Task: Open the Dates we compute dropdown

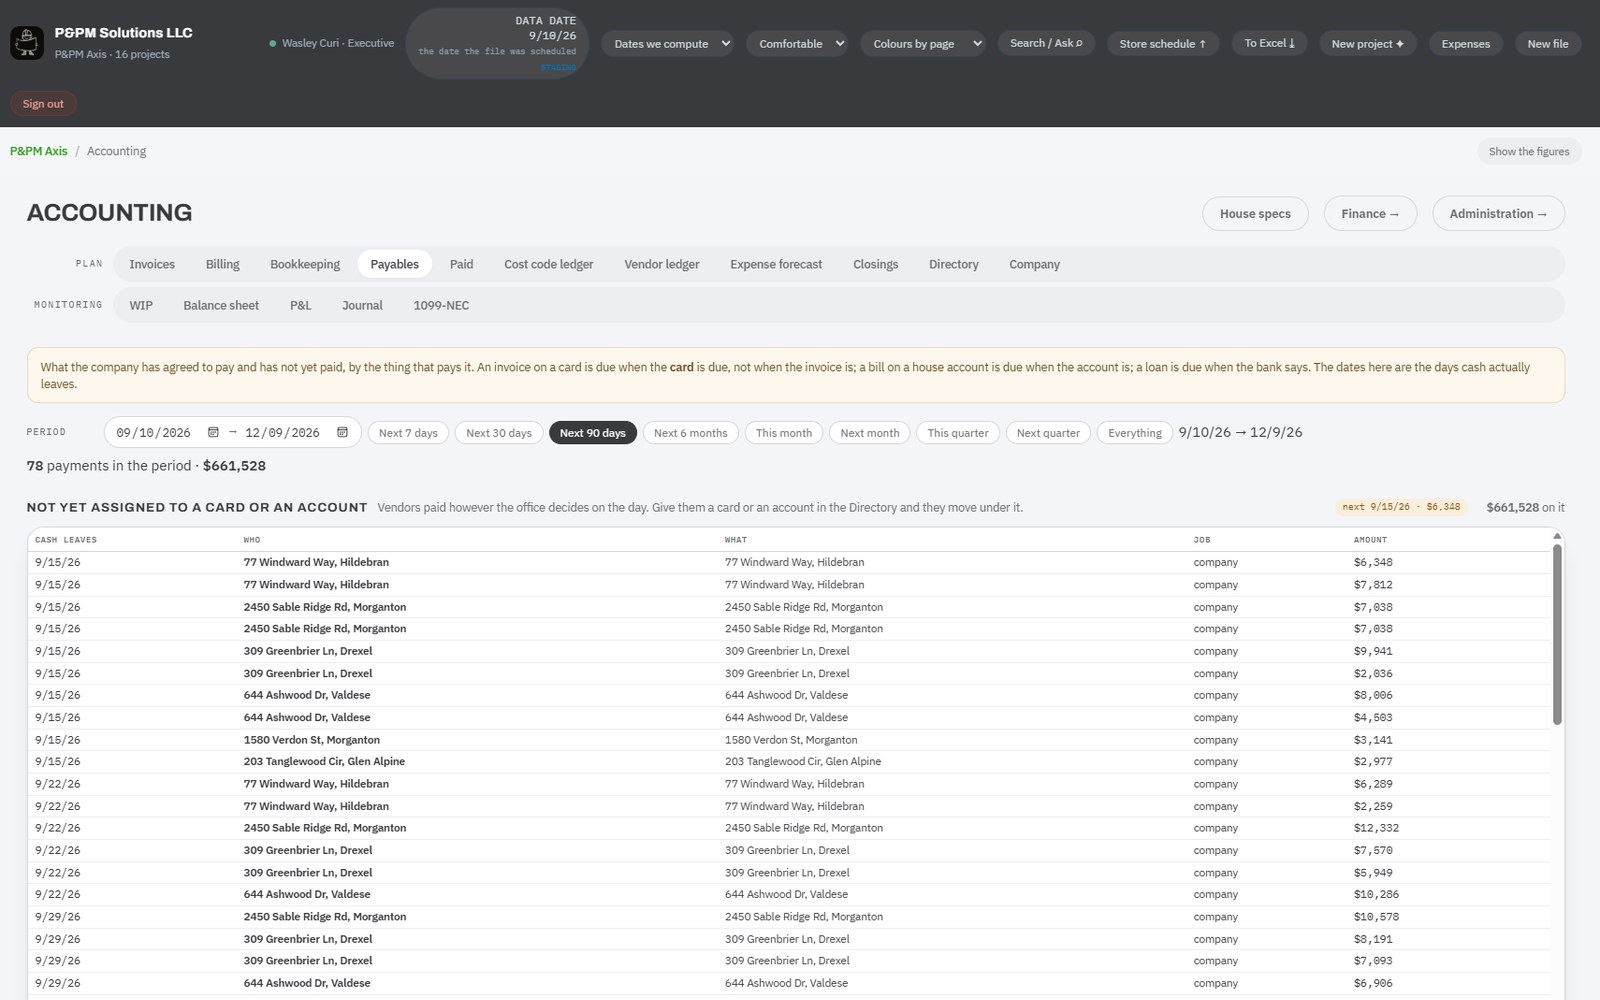Action: 668,44
